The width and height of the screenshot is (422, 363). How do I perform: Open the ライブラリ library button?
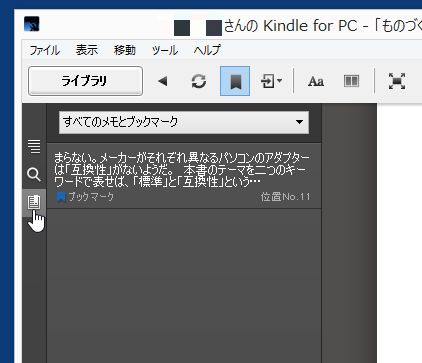click(x=85, y=81)
